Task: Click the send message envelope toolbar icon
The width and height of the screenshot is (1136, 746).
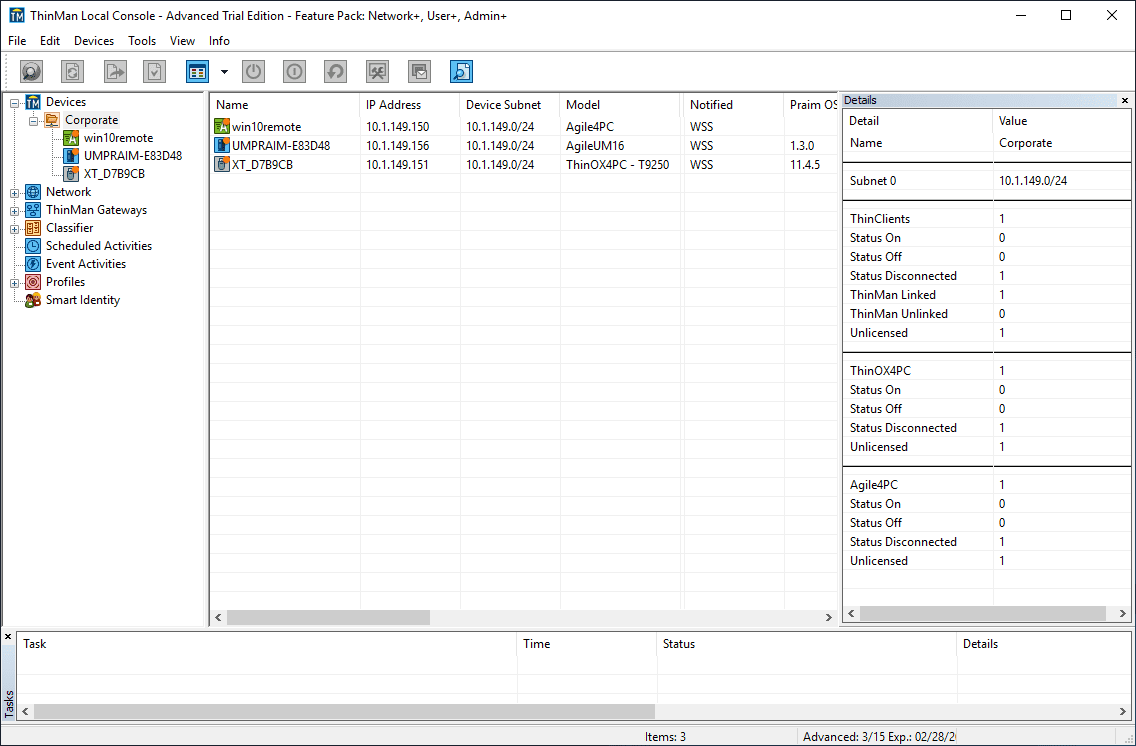Action: [419, 71]
